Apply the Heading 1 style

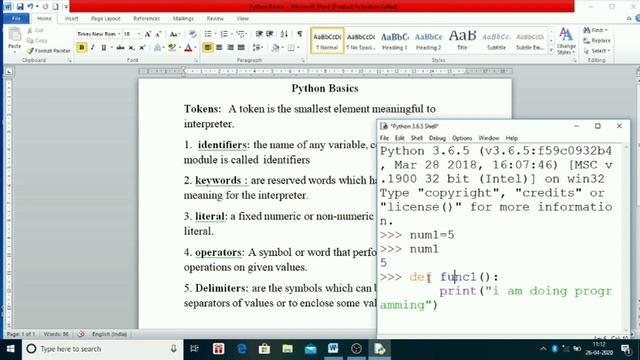click(395, 41)
